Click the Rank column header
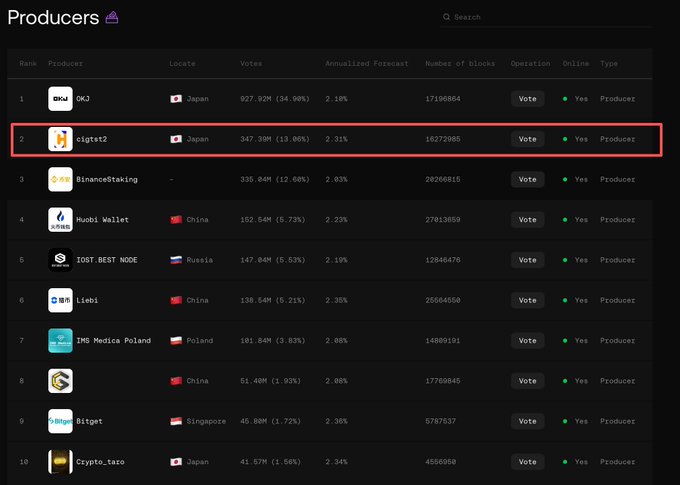680x485 pixels. (28, 63)
